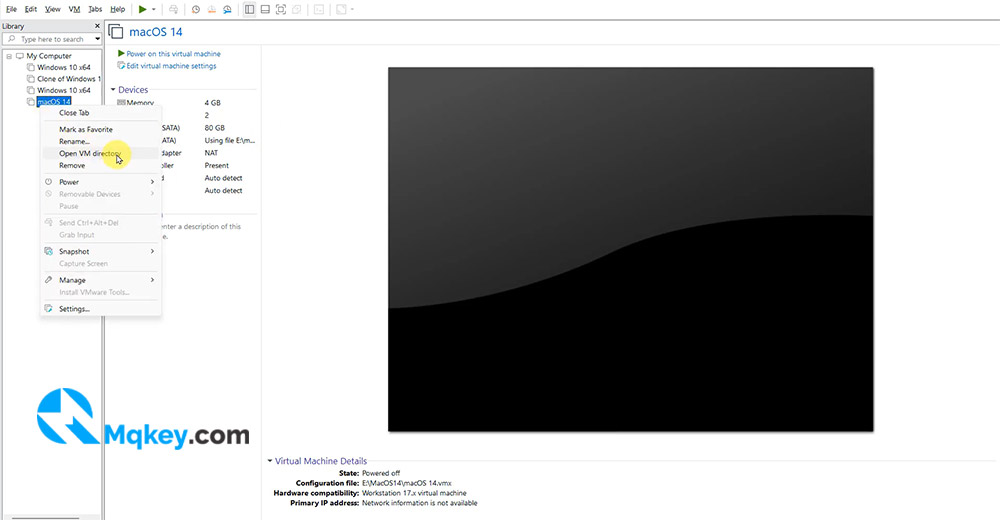Click the console view toolbar icon
Screen dimensions: 1000x520
(319, 10)
